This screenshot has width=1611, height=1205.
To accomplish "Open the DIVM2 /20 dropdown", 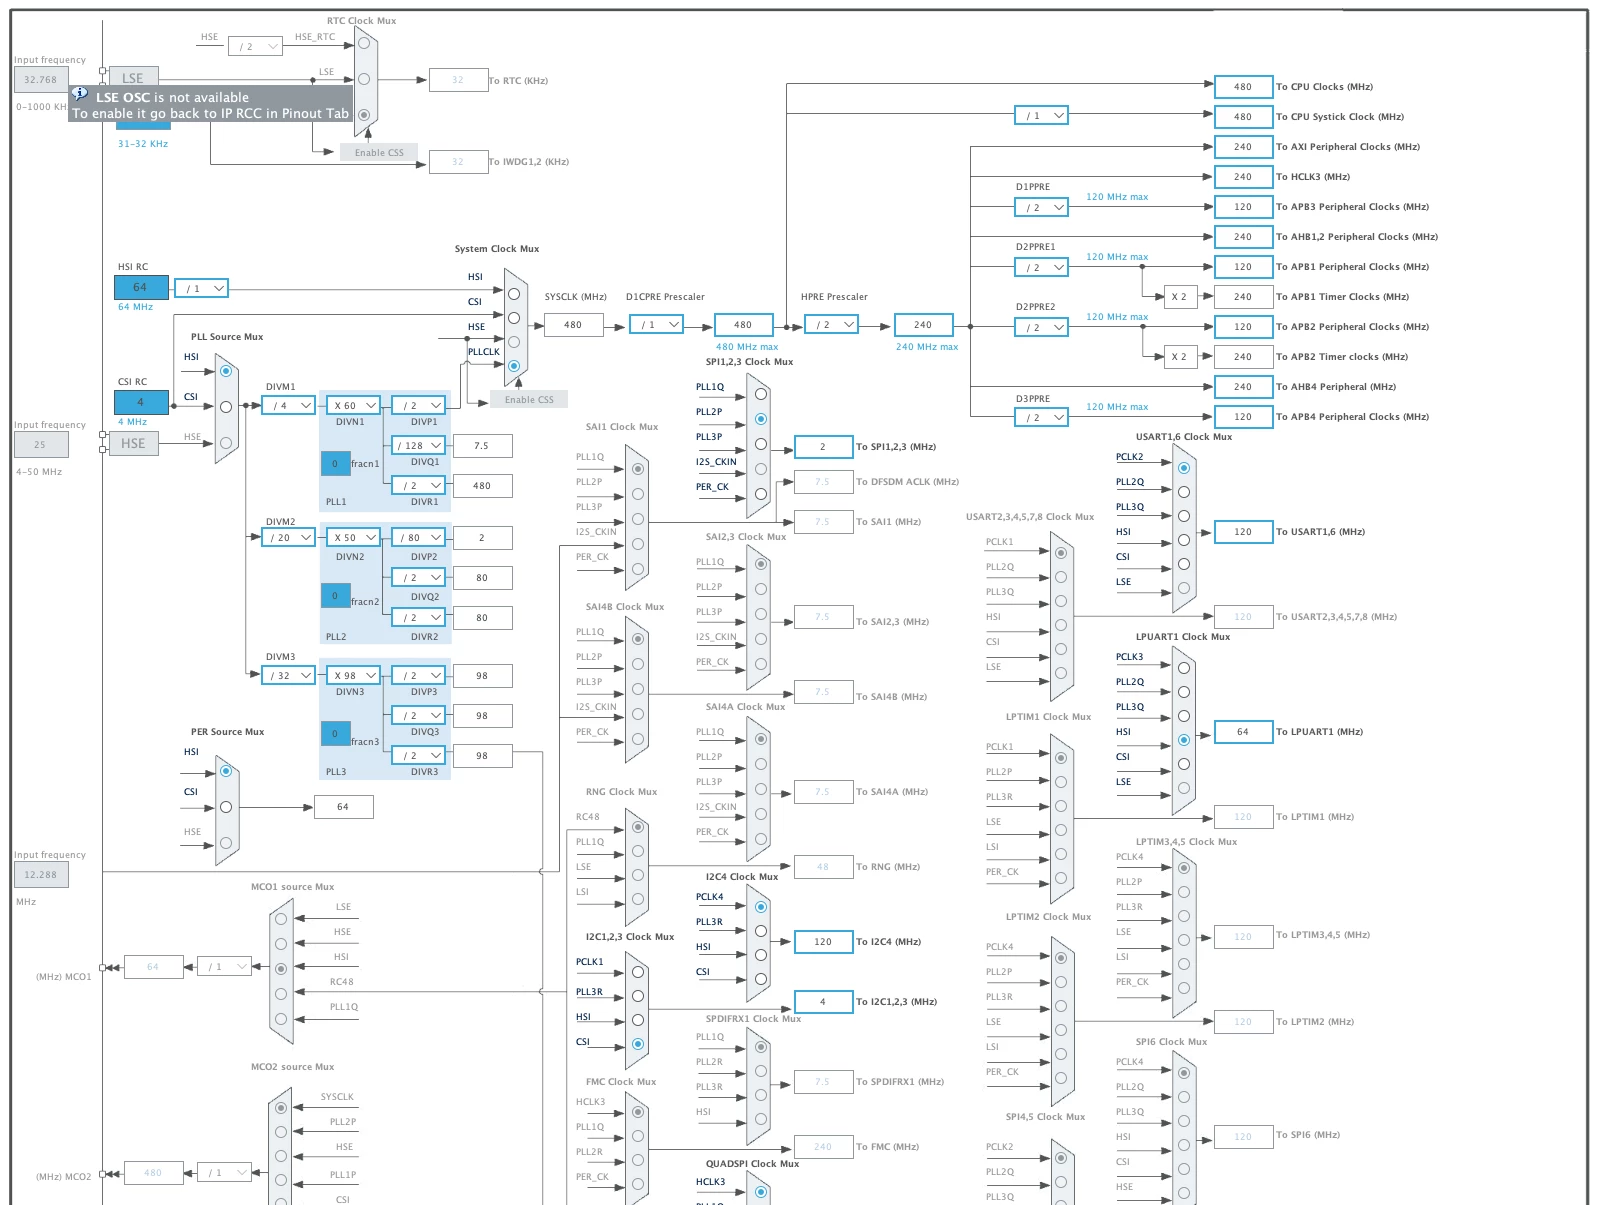I will pos(288,537).
